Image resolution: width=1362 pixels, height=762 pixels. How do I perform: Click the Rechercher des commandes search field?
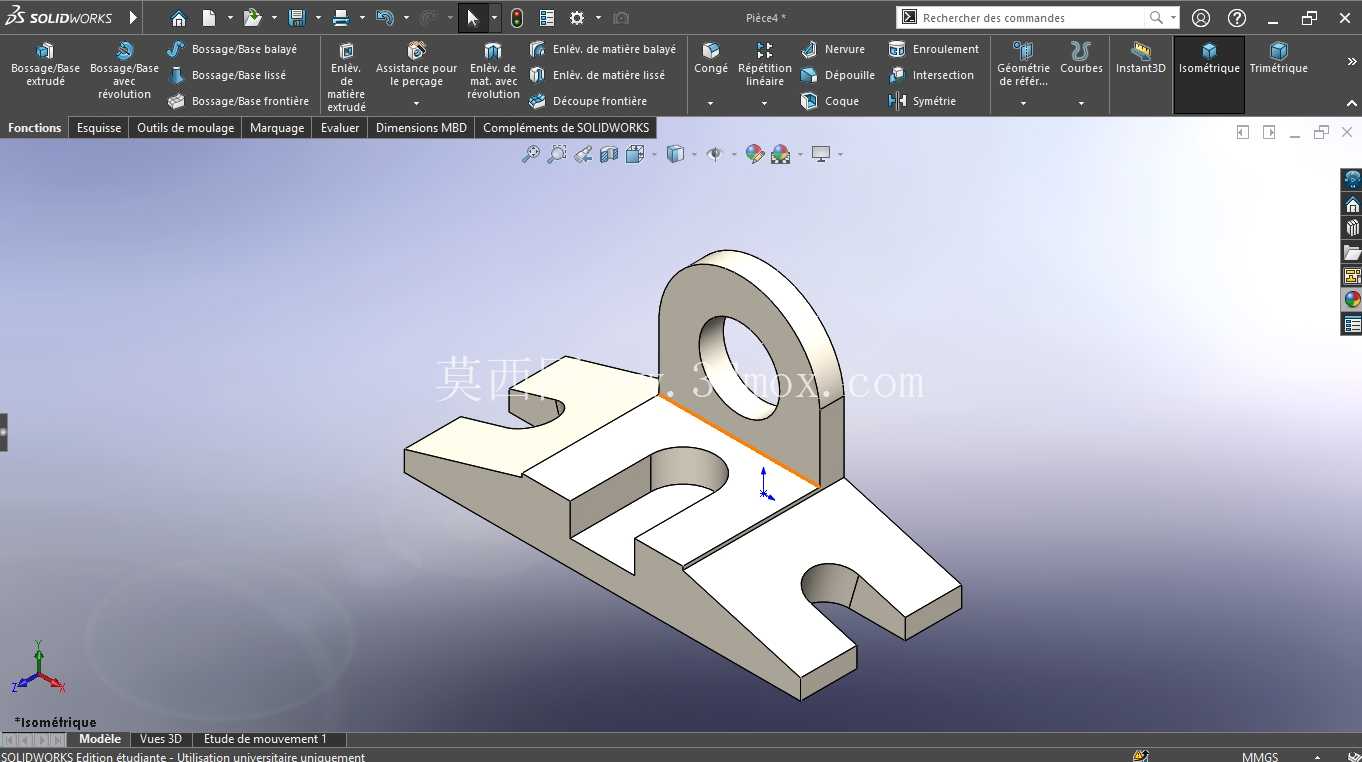pyautogui.click(x=1031, y=18)
